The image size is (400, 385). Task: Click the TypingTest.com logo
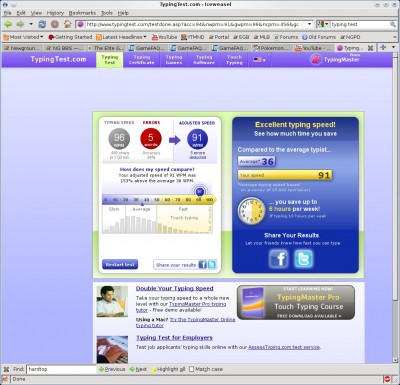tap(58, 59)
